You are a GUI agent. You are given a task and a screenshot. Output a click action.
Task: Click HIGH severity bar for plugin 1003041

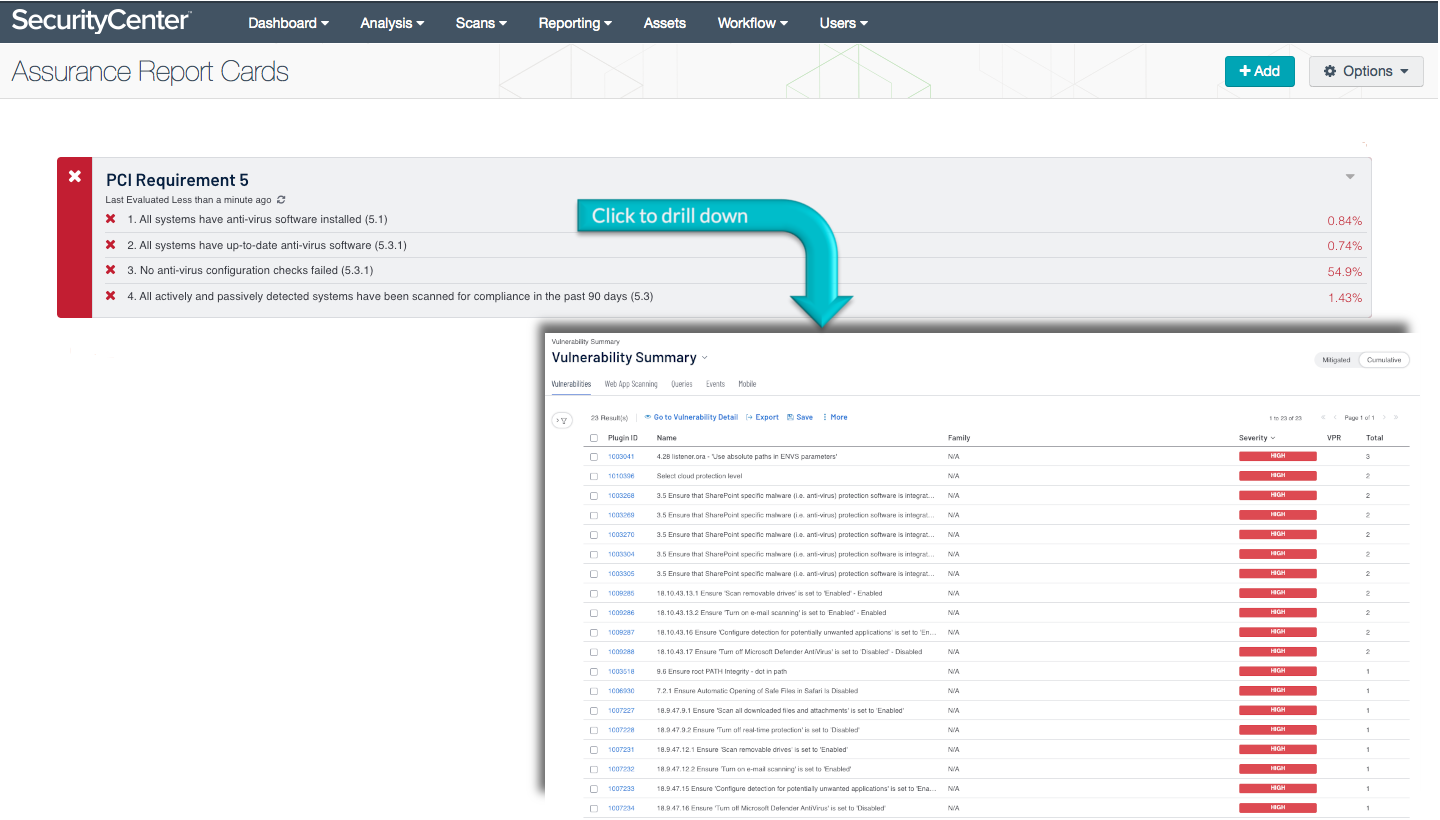[1278, 456]
